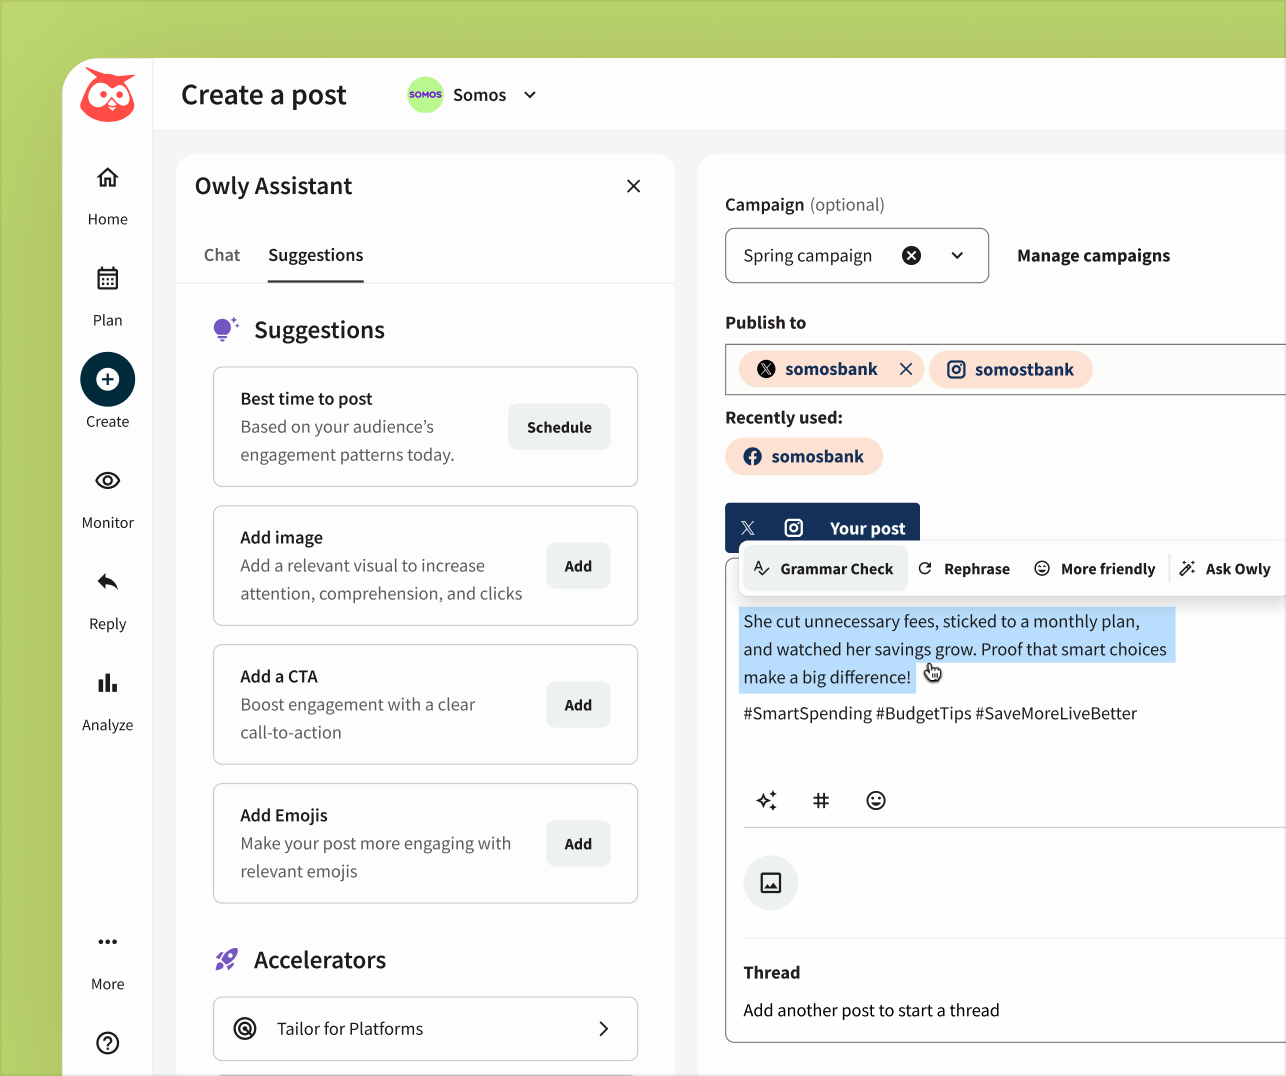
Task: Open the Home section in sidebar
Action: pyautogui.click(x=107, y=195)
